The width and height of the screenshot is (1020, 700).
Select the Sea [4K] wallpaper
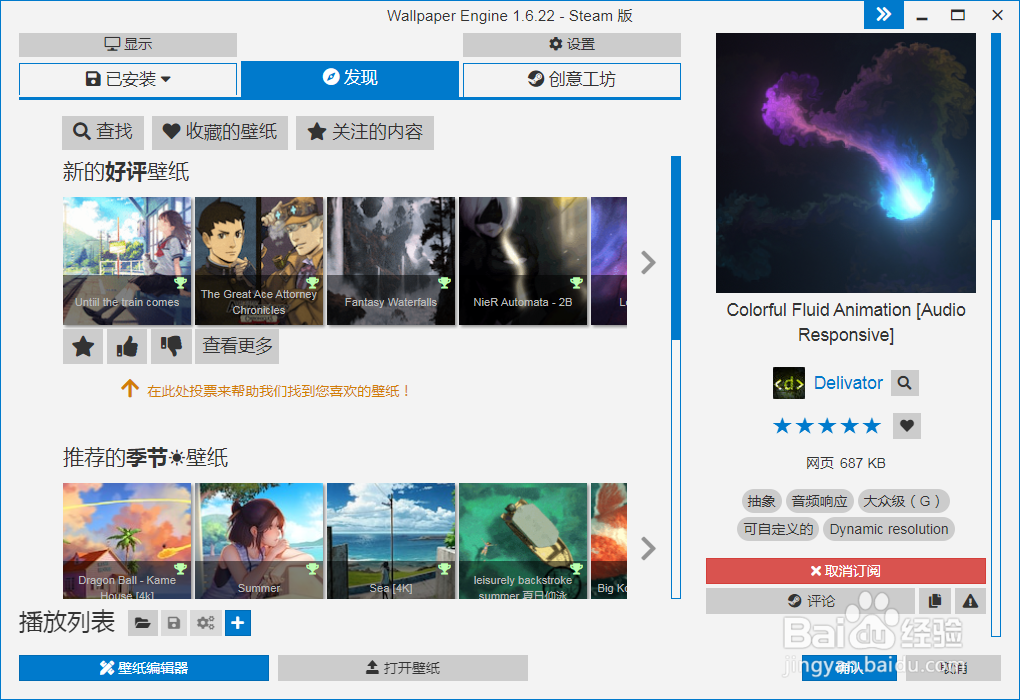(391, 541)
